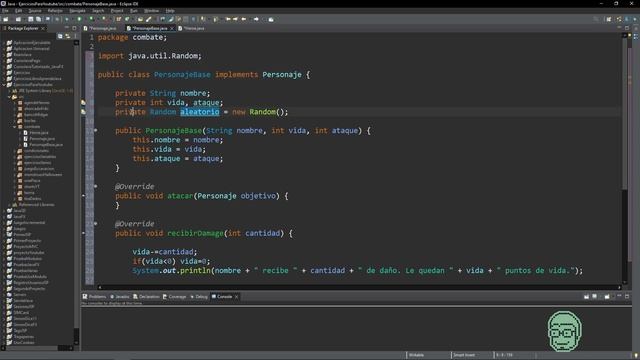
Task: Expand the Referenced Libraries node
Action: tap(9, 204)
